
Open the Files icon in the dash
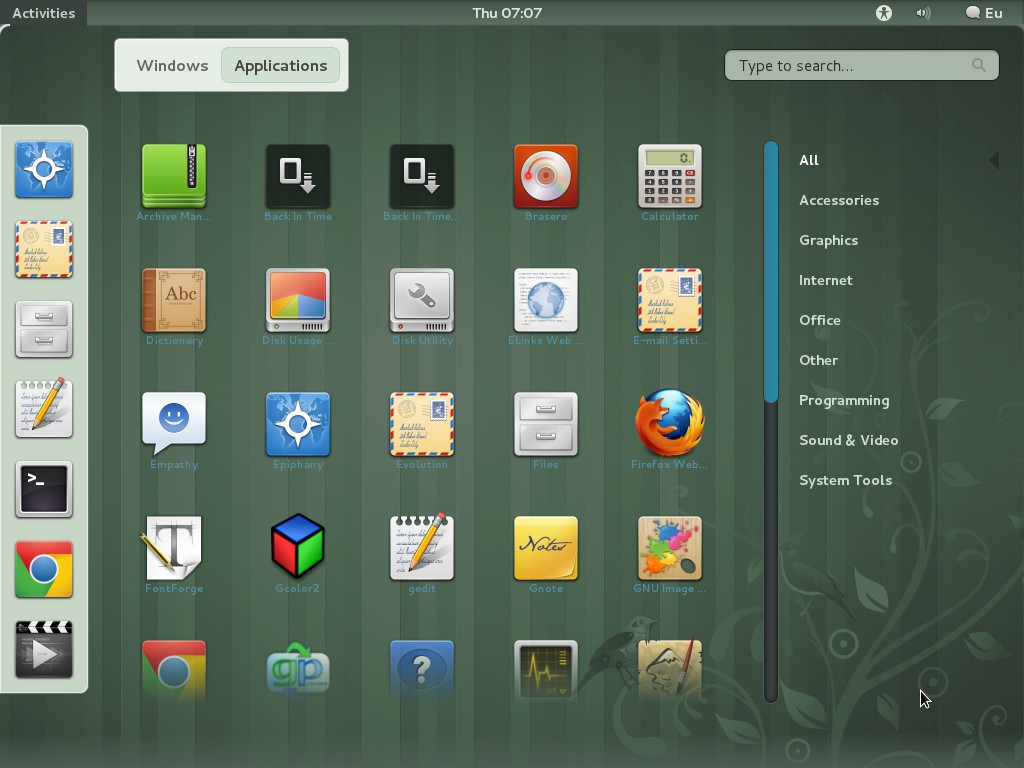click(44, 329)
